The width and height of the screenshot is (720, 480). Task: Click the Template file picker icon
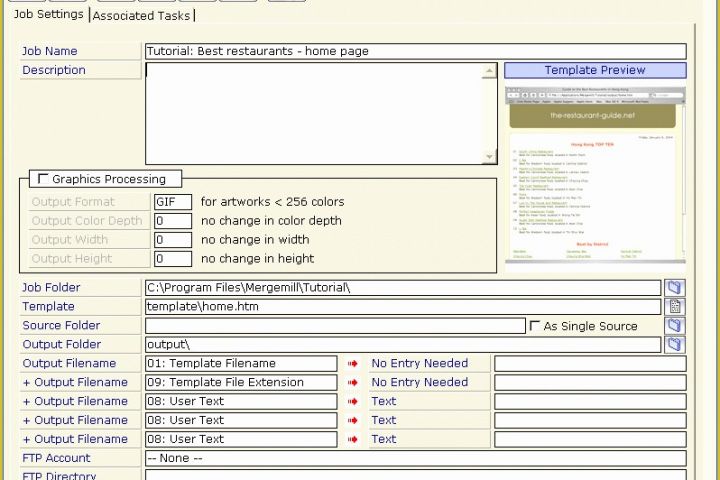tap(675, 306)
